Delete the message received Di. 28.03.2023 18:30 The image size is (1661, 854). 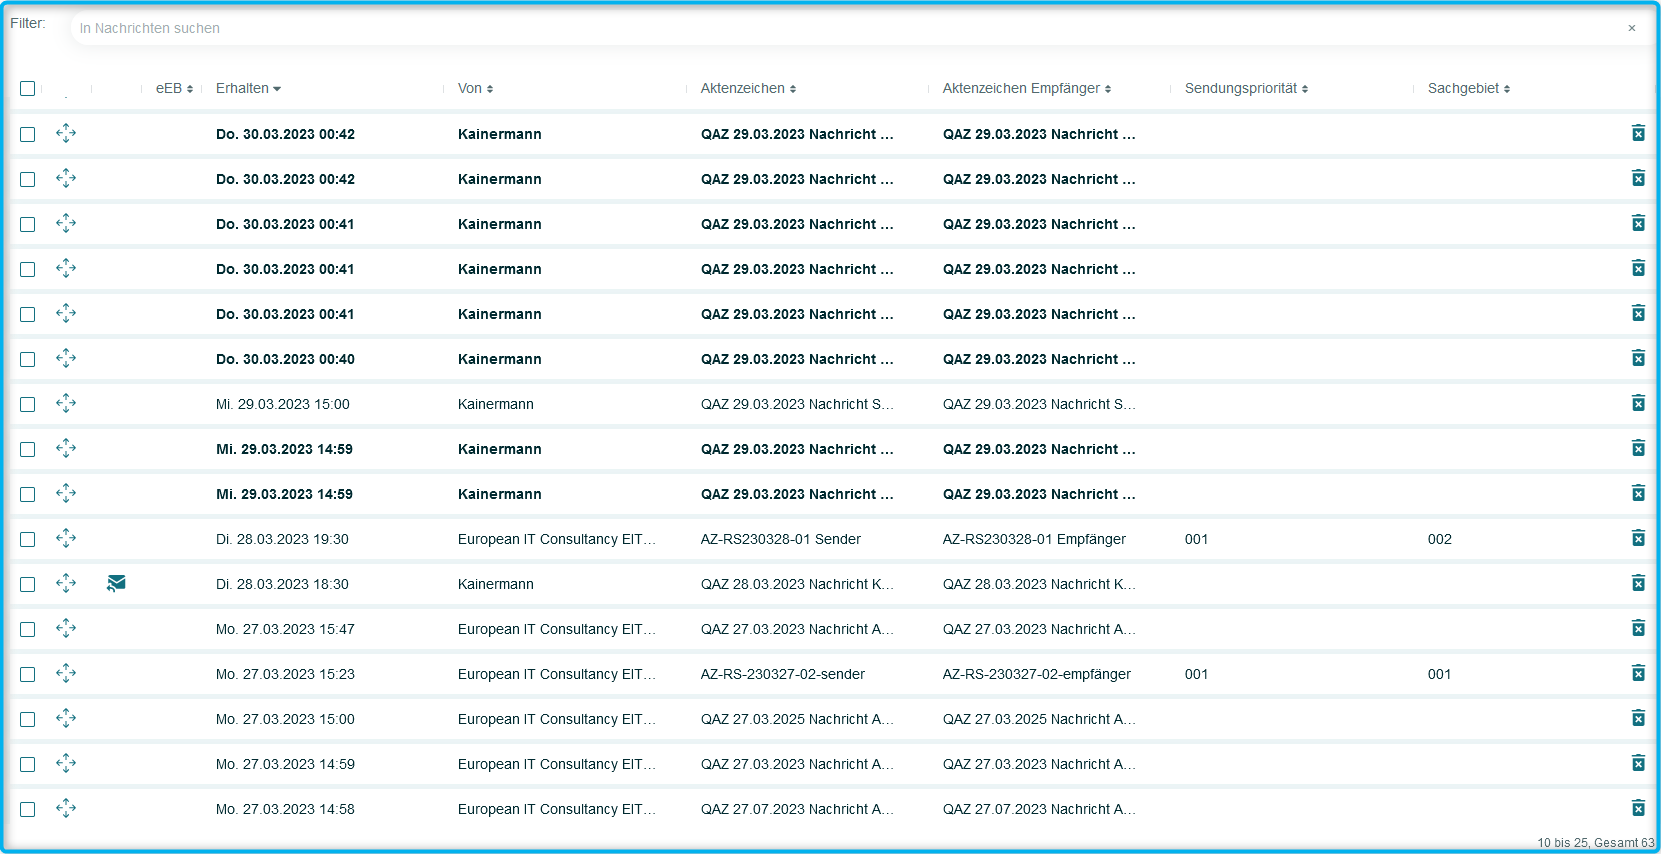tap(1638, 583)
